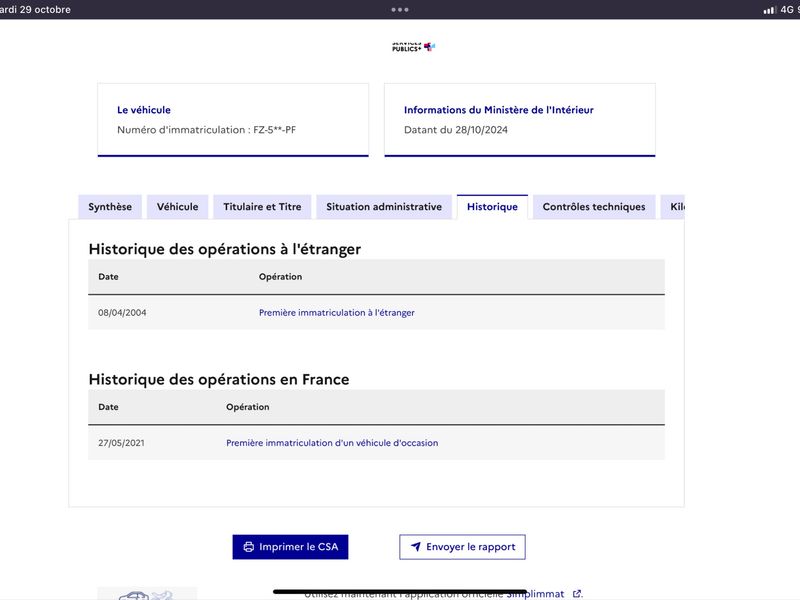
Task: Click Informations du Ministère de l'Intérieur heading
Action: 498,110
